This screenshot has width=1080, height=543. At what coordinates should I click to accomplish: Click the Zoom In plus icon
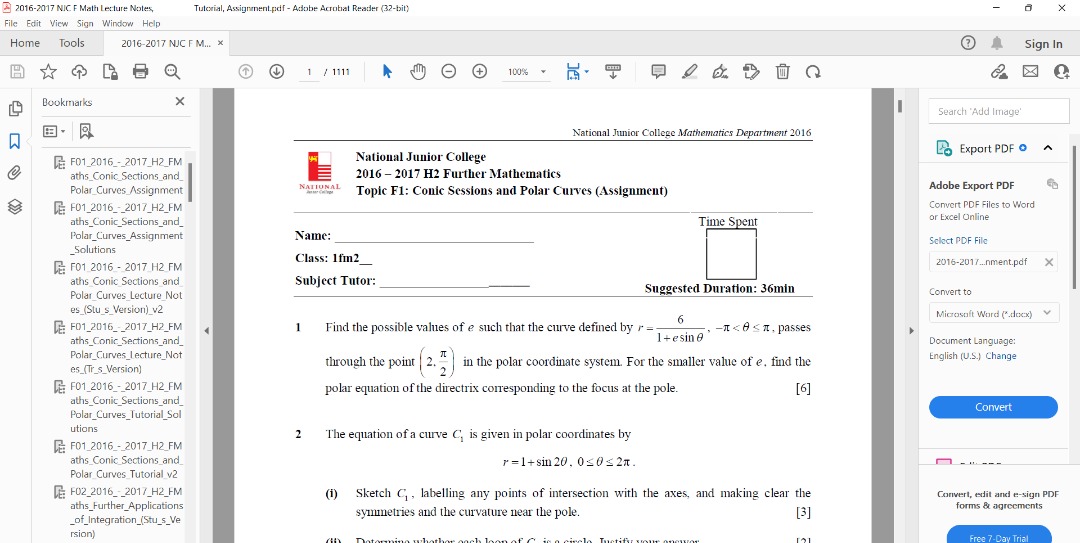479,72
